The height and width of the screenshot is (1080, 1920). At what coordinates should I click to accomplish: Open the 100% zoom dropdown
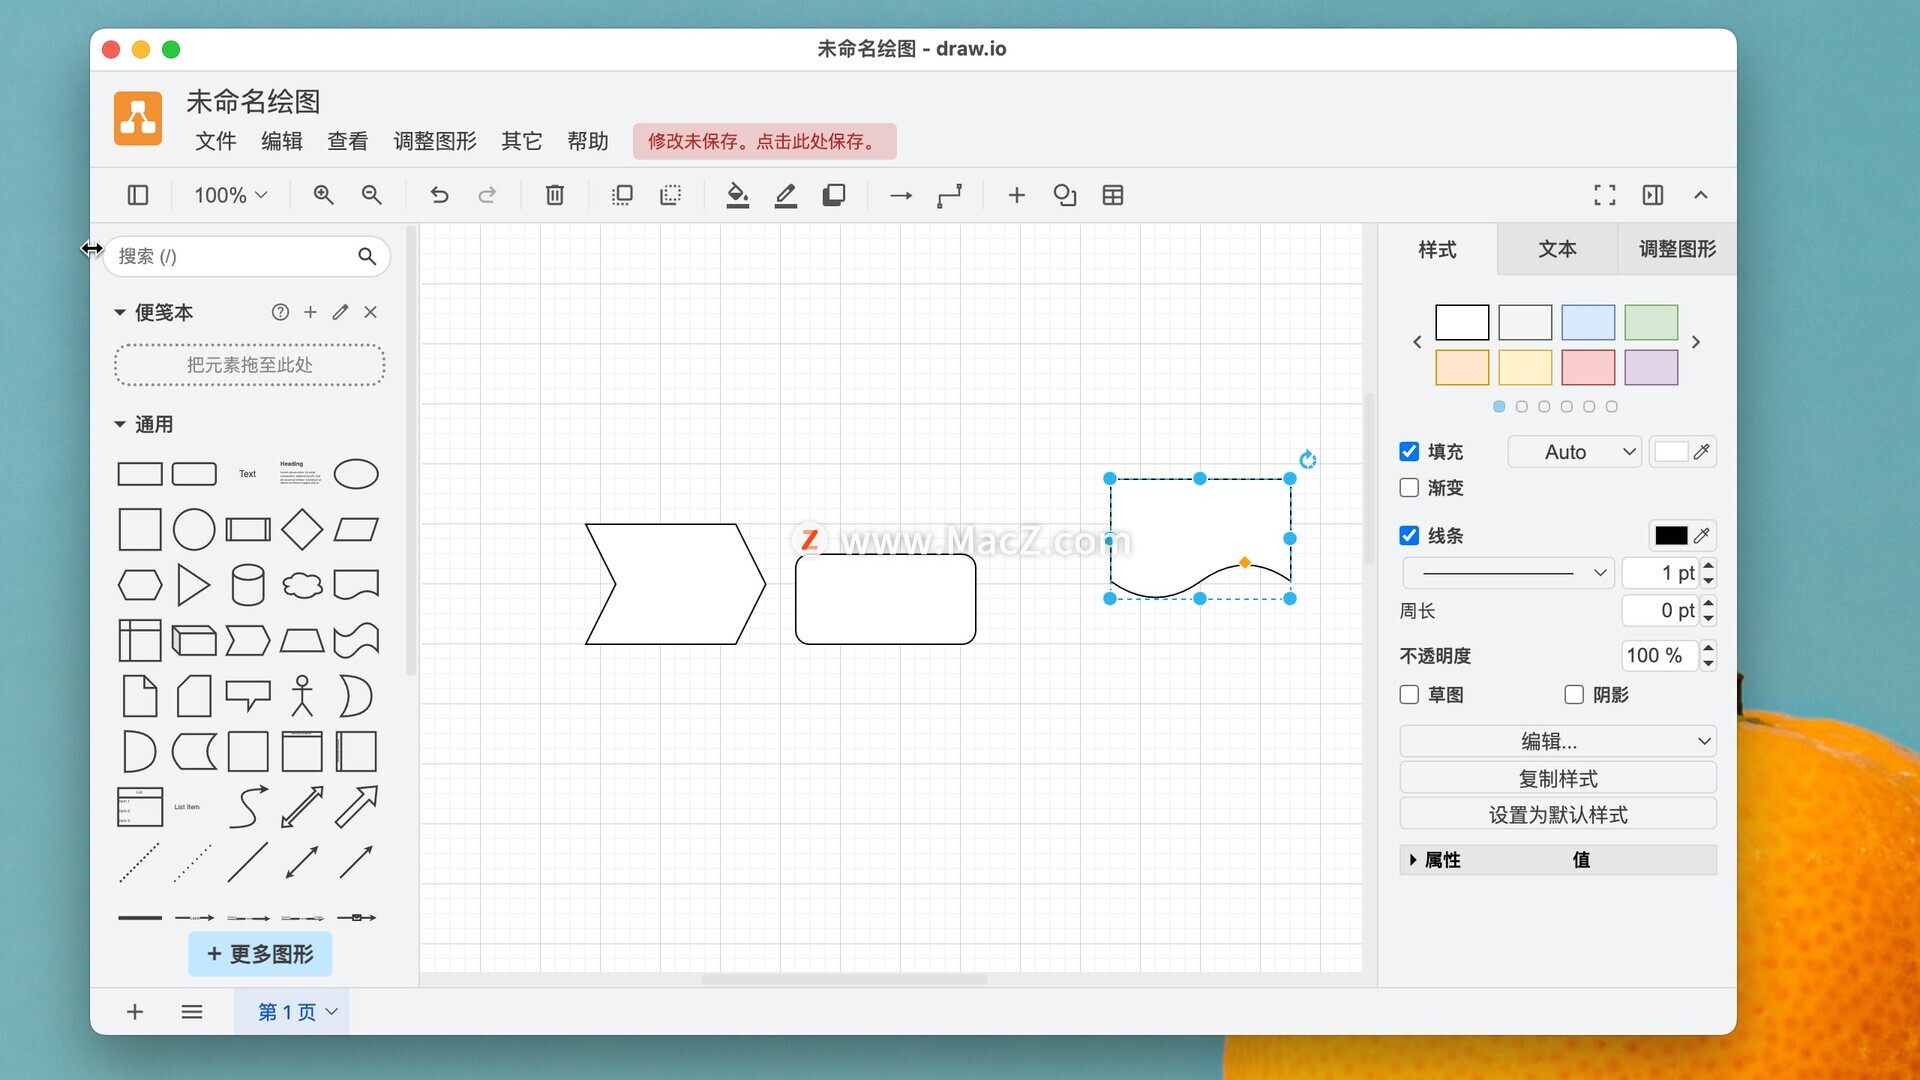tap(230, 195)
